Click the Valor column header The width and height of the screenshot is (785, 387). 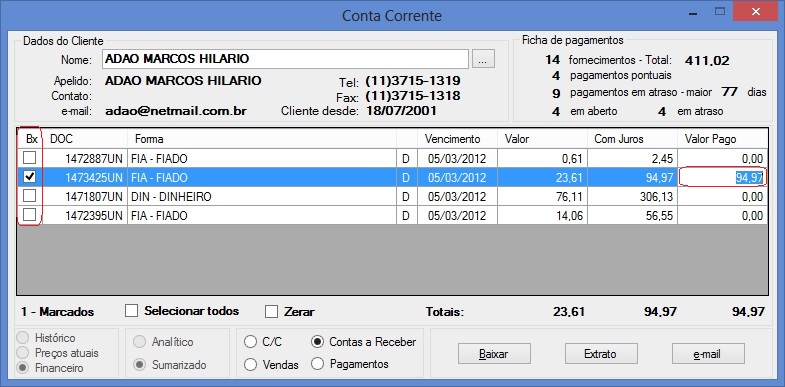542,139
